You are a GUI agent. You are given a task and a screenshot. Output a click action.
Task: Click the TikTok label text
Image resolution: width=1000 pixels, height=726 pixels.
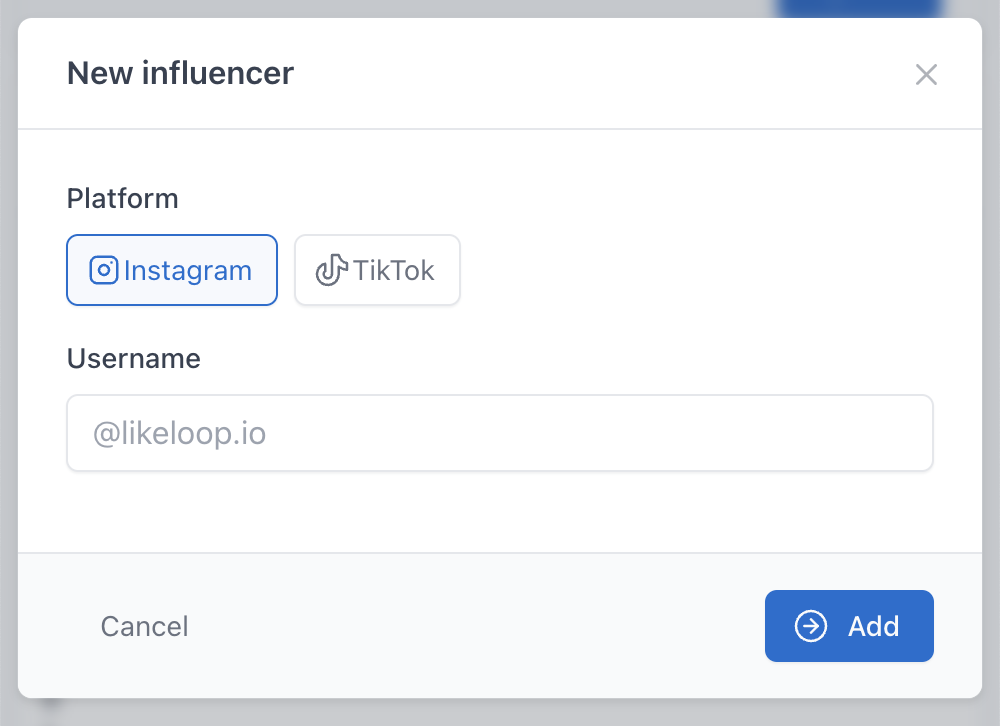394,270
